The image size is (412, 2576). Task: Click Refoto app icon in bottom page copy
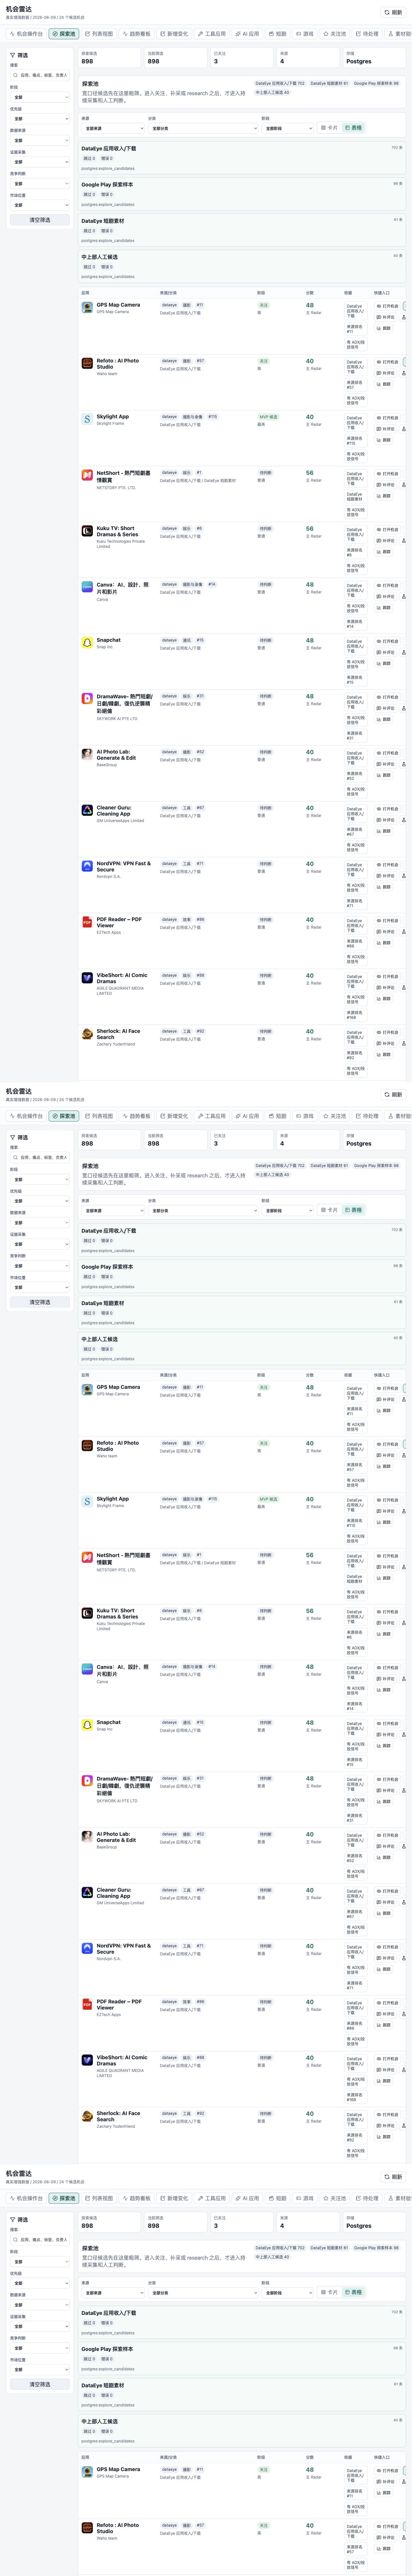(87, 2527)
